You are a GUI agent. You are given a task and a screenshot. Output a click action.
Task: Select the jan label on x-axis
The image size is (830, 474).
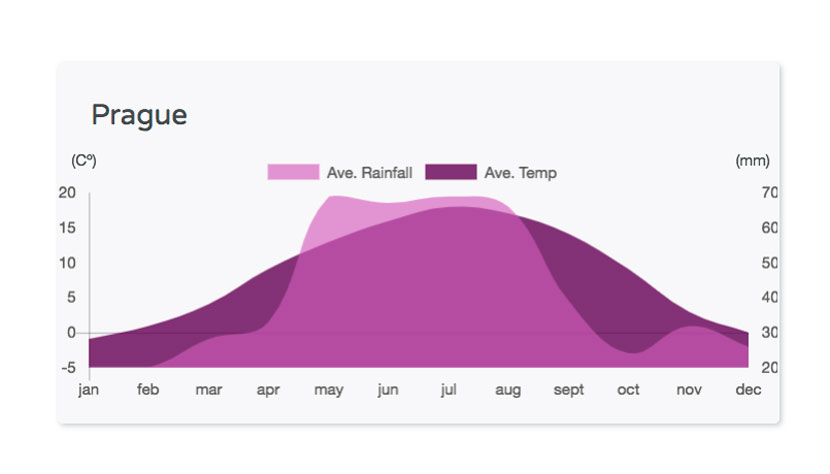88,390
